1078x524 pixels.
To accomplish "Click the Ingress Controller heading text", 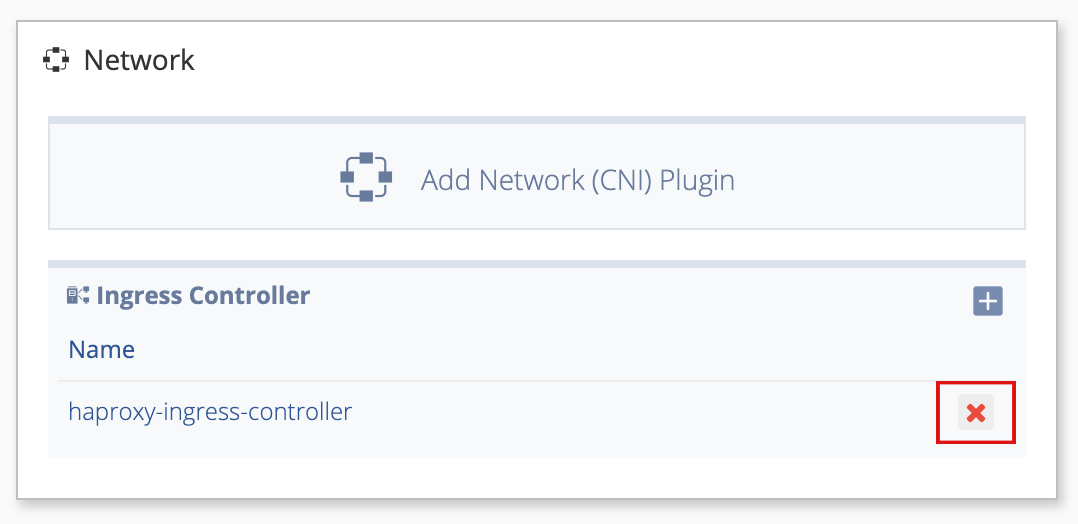I will click(x=204, y=296).
